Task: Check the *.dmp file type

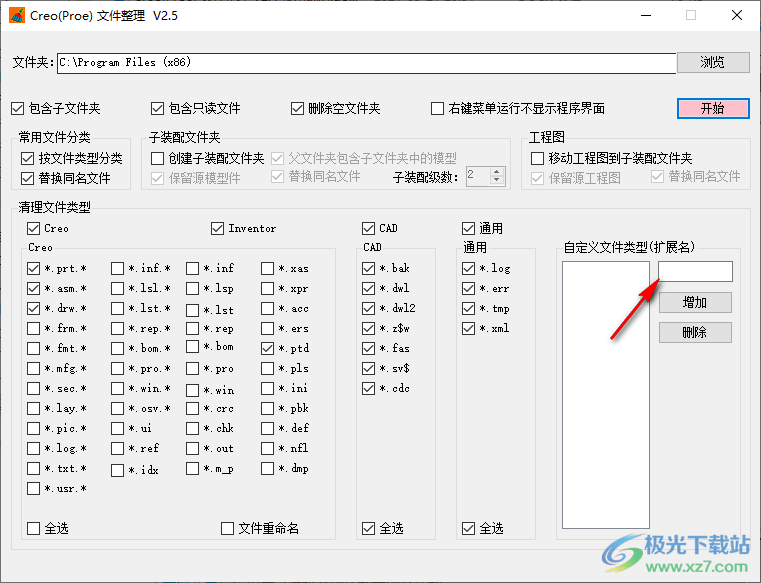Action: point(267,468)
